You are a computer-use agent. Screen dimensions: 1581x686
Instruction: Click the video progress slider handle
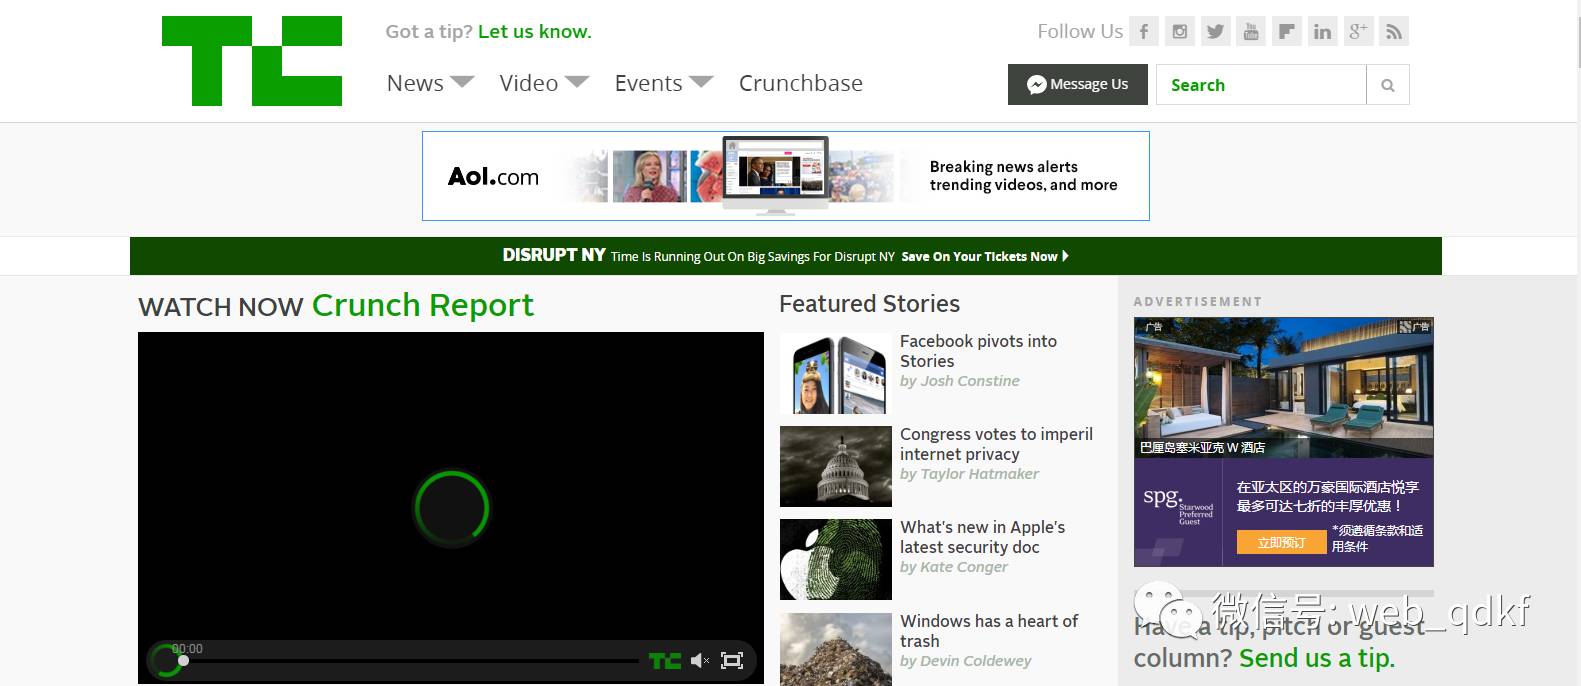click(183, 660)
